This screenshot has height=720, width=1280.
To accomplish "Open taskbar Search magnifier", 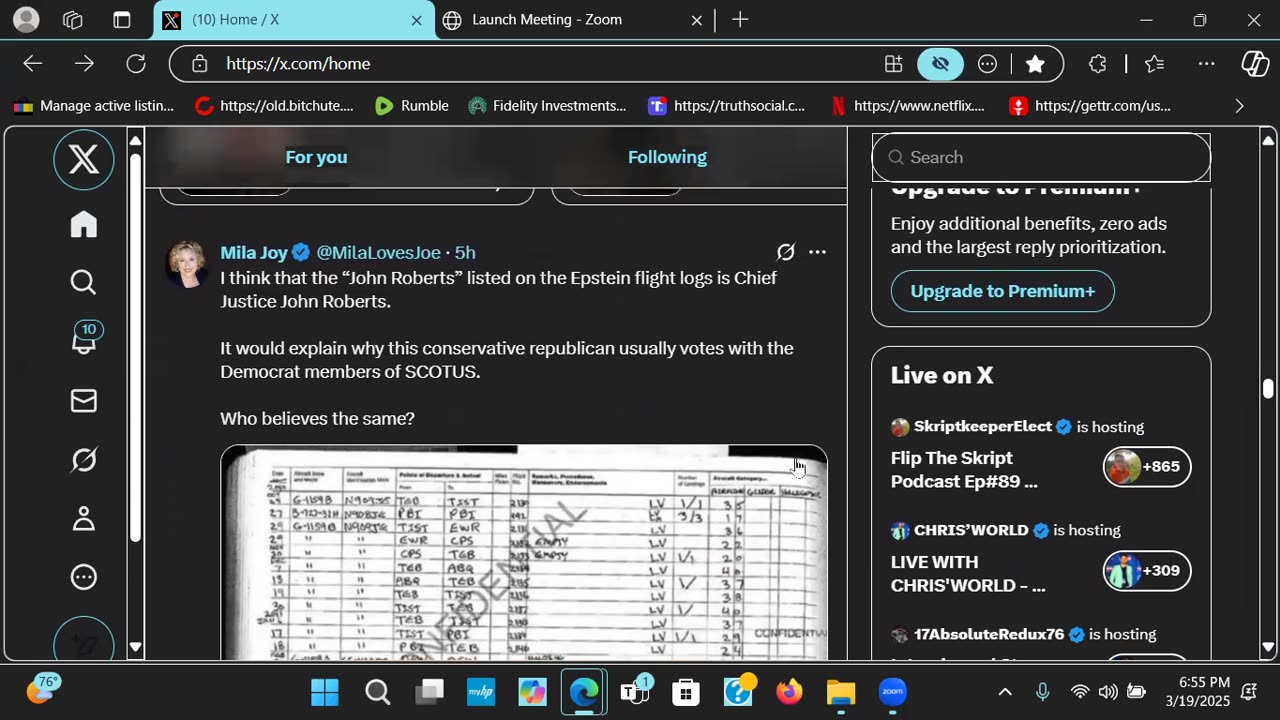I will point(377,692).
